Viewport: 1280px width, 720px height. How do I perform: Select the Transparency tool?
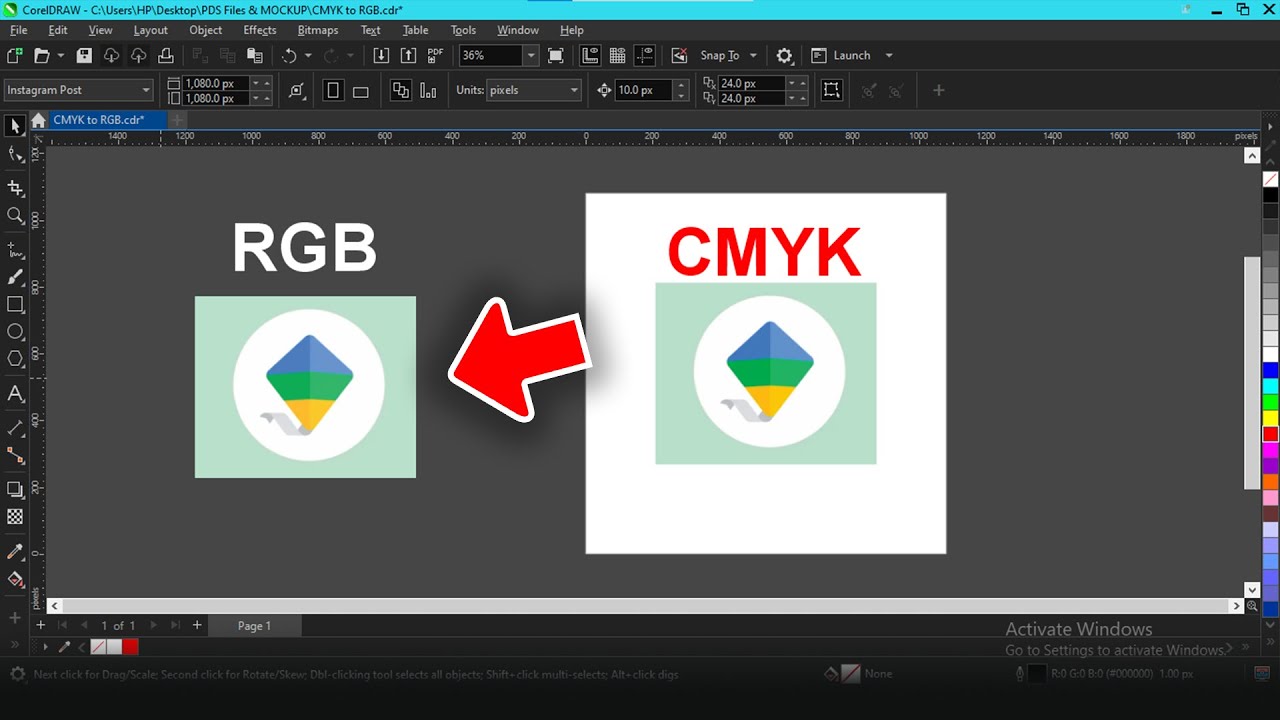coord(14,517)
